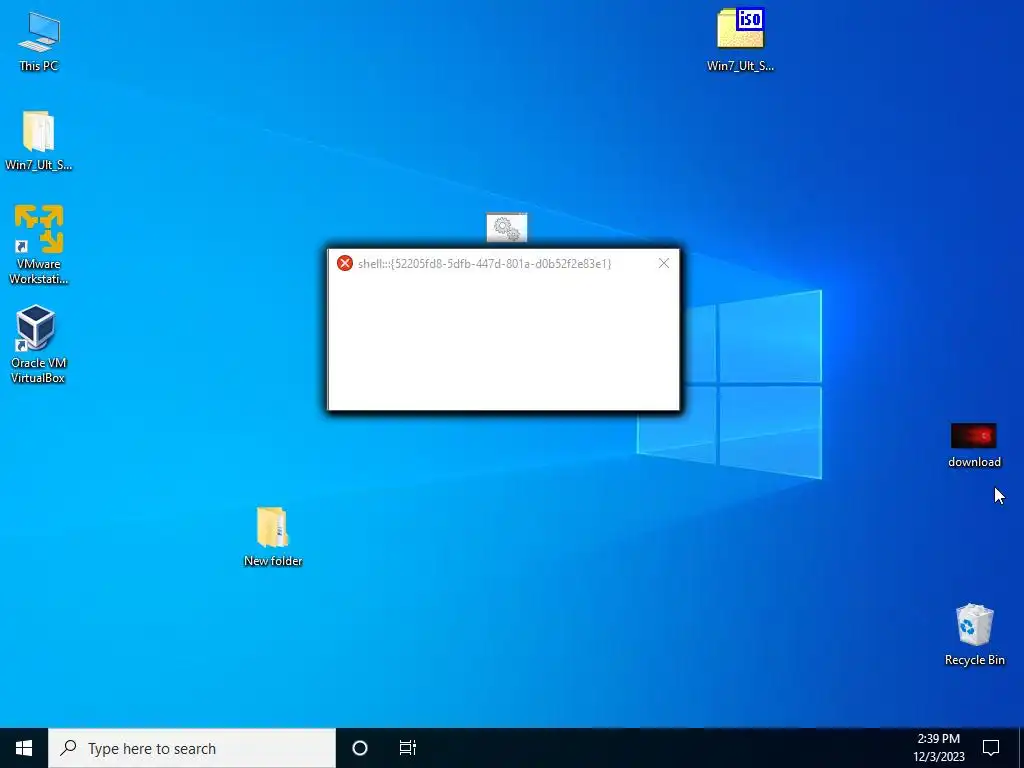This screenshot has width=1024, height=768.
Task: Select the VMware Workstation shortcut
Action: pos(39,244)
